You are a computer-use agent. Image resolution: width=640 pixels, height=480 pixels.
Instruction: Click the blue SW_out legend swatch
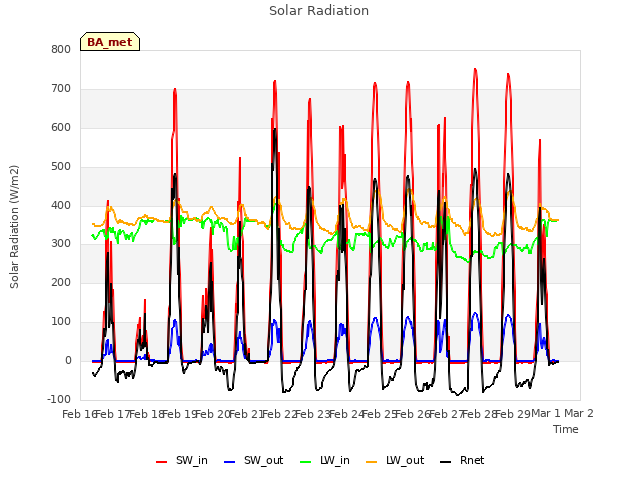click(230, 462)
